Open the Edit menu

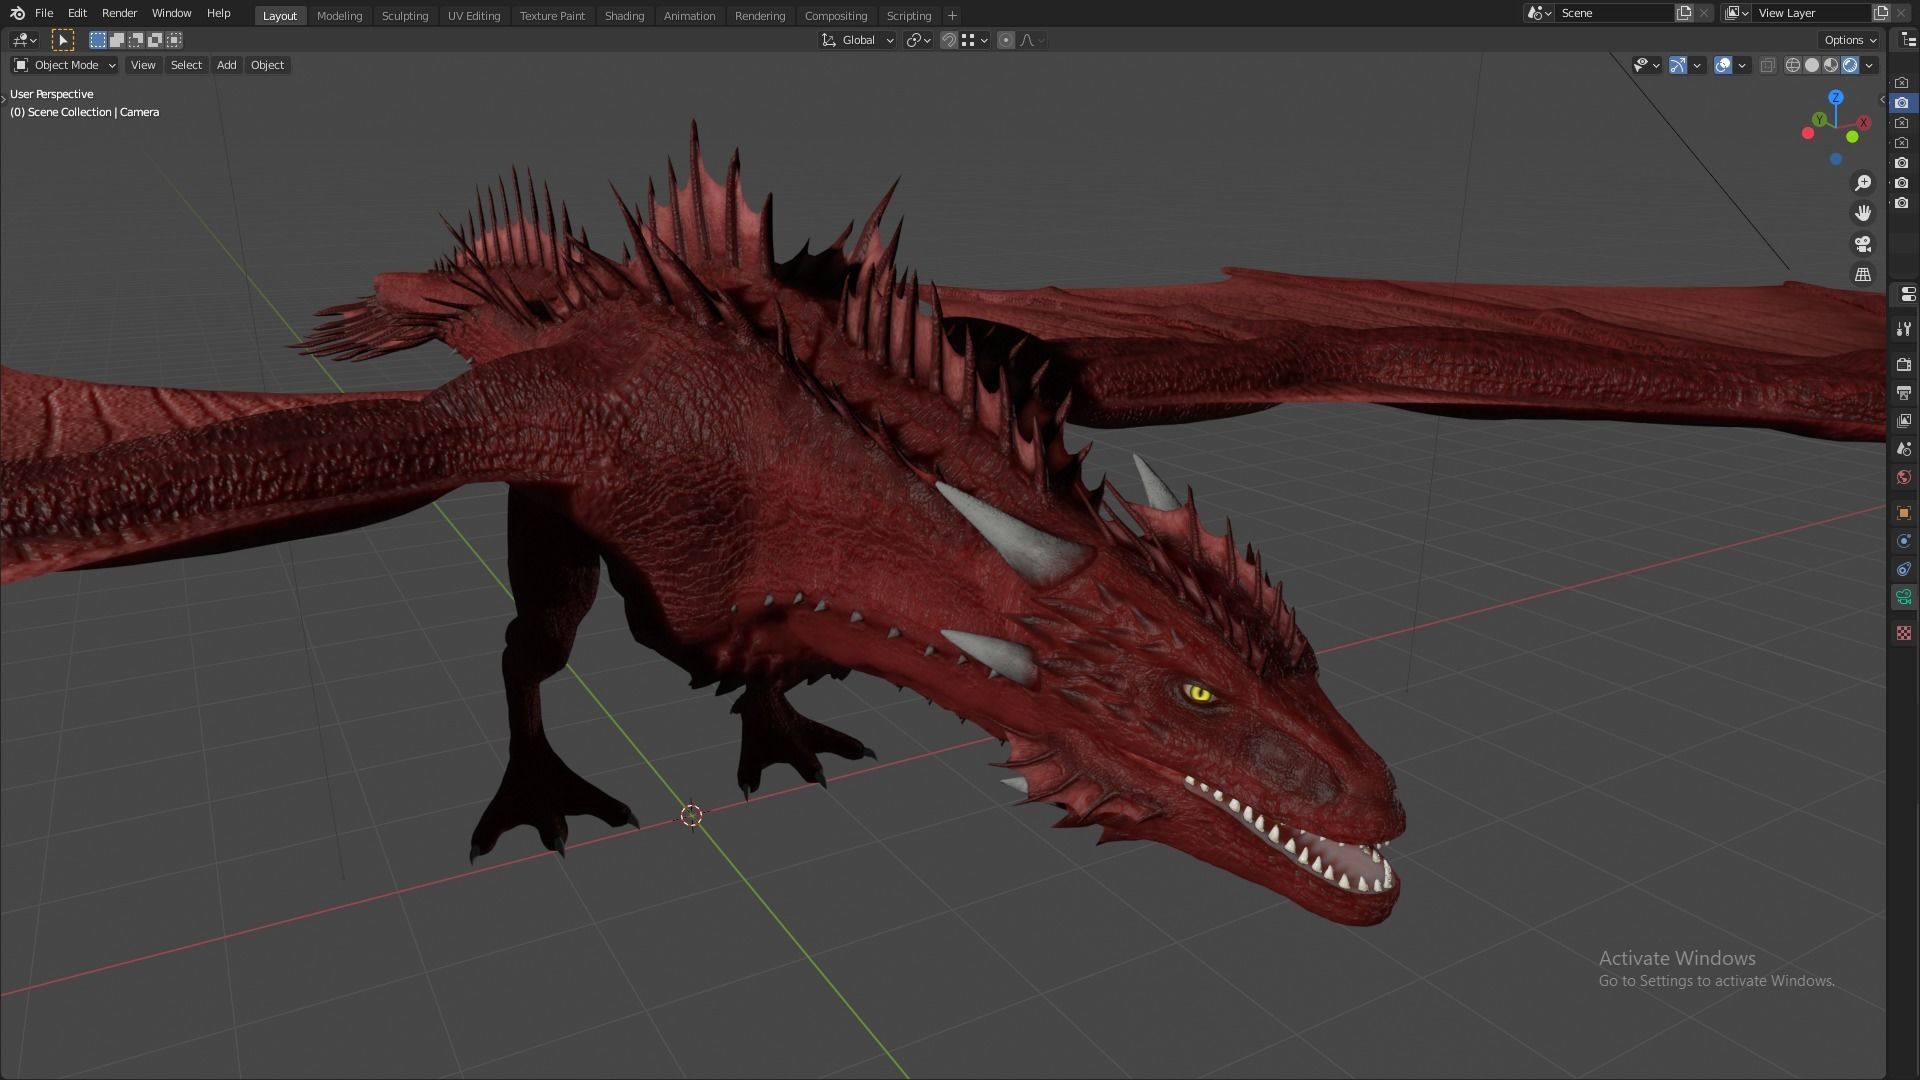(77, 13)
